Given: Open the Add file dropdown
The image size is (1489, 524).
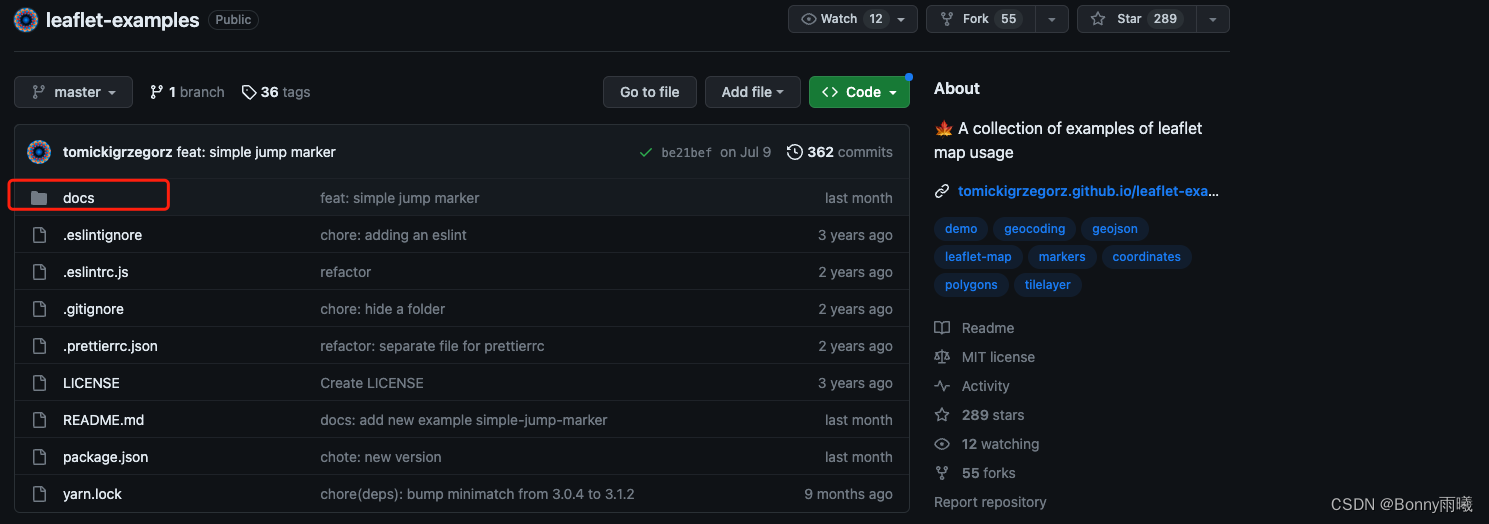Looking at the screenshot, I should click(x=752, y=92).
